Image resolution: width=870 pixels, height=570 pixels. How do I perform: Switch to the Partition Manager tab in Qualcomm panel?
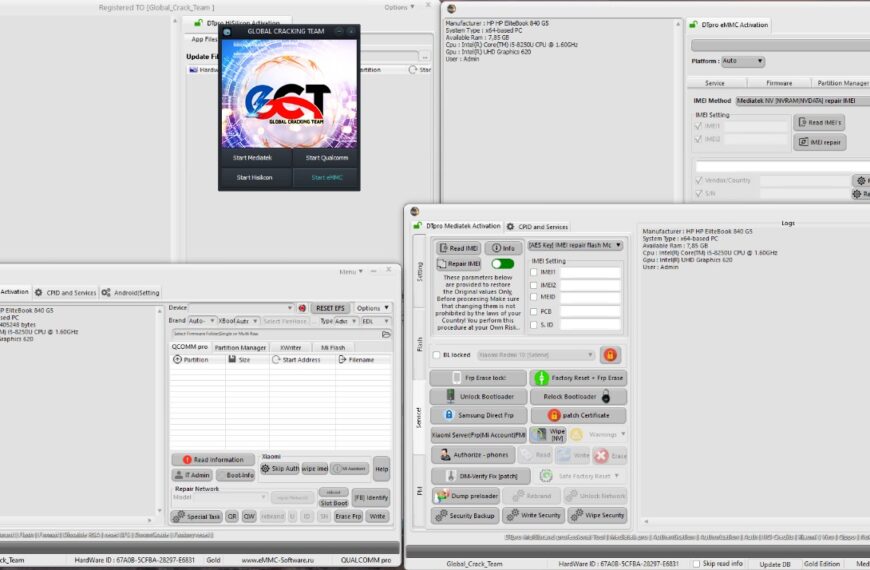coord(240,347)
